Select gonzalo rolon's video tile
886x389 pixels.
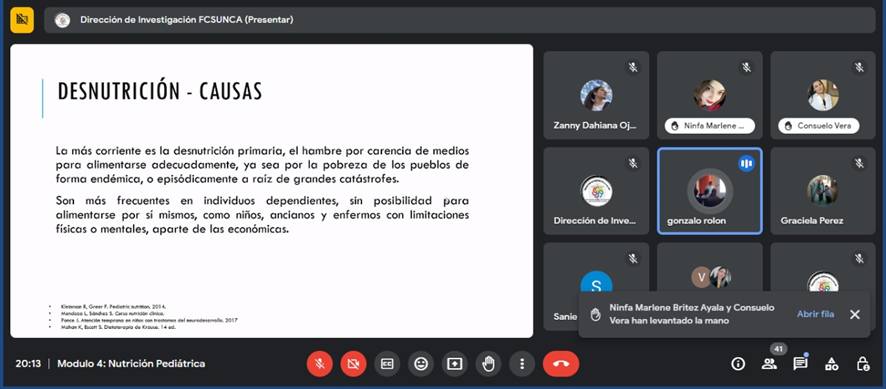click(710, 191)
